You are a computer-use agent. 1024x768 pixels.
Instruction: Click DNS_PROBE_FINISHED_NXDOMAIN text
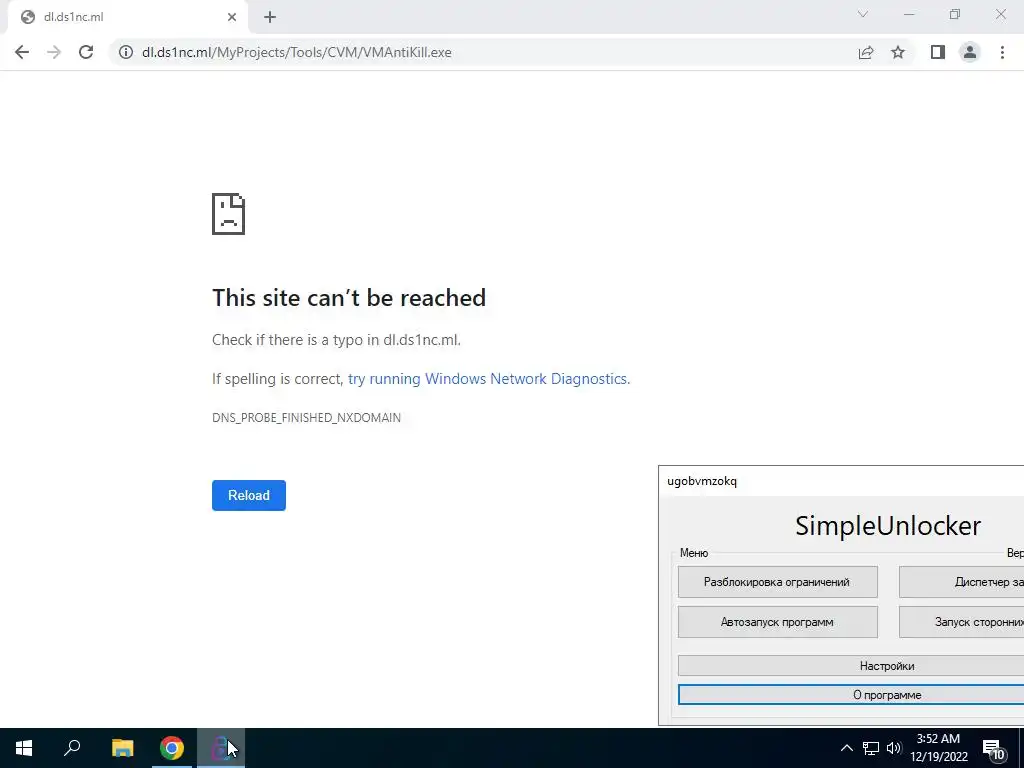coord(306,418)
